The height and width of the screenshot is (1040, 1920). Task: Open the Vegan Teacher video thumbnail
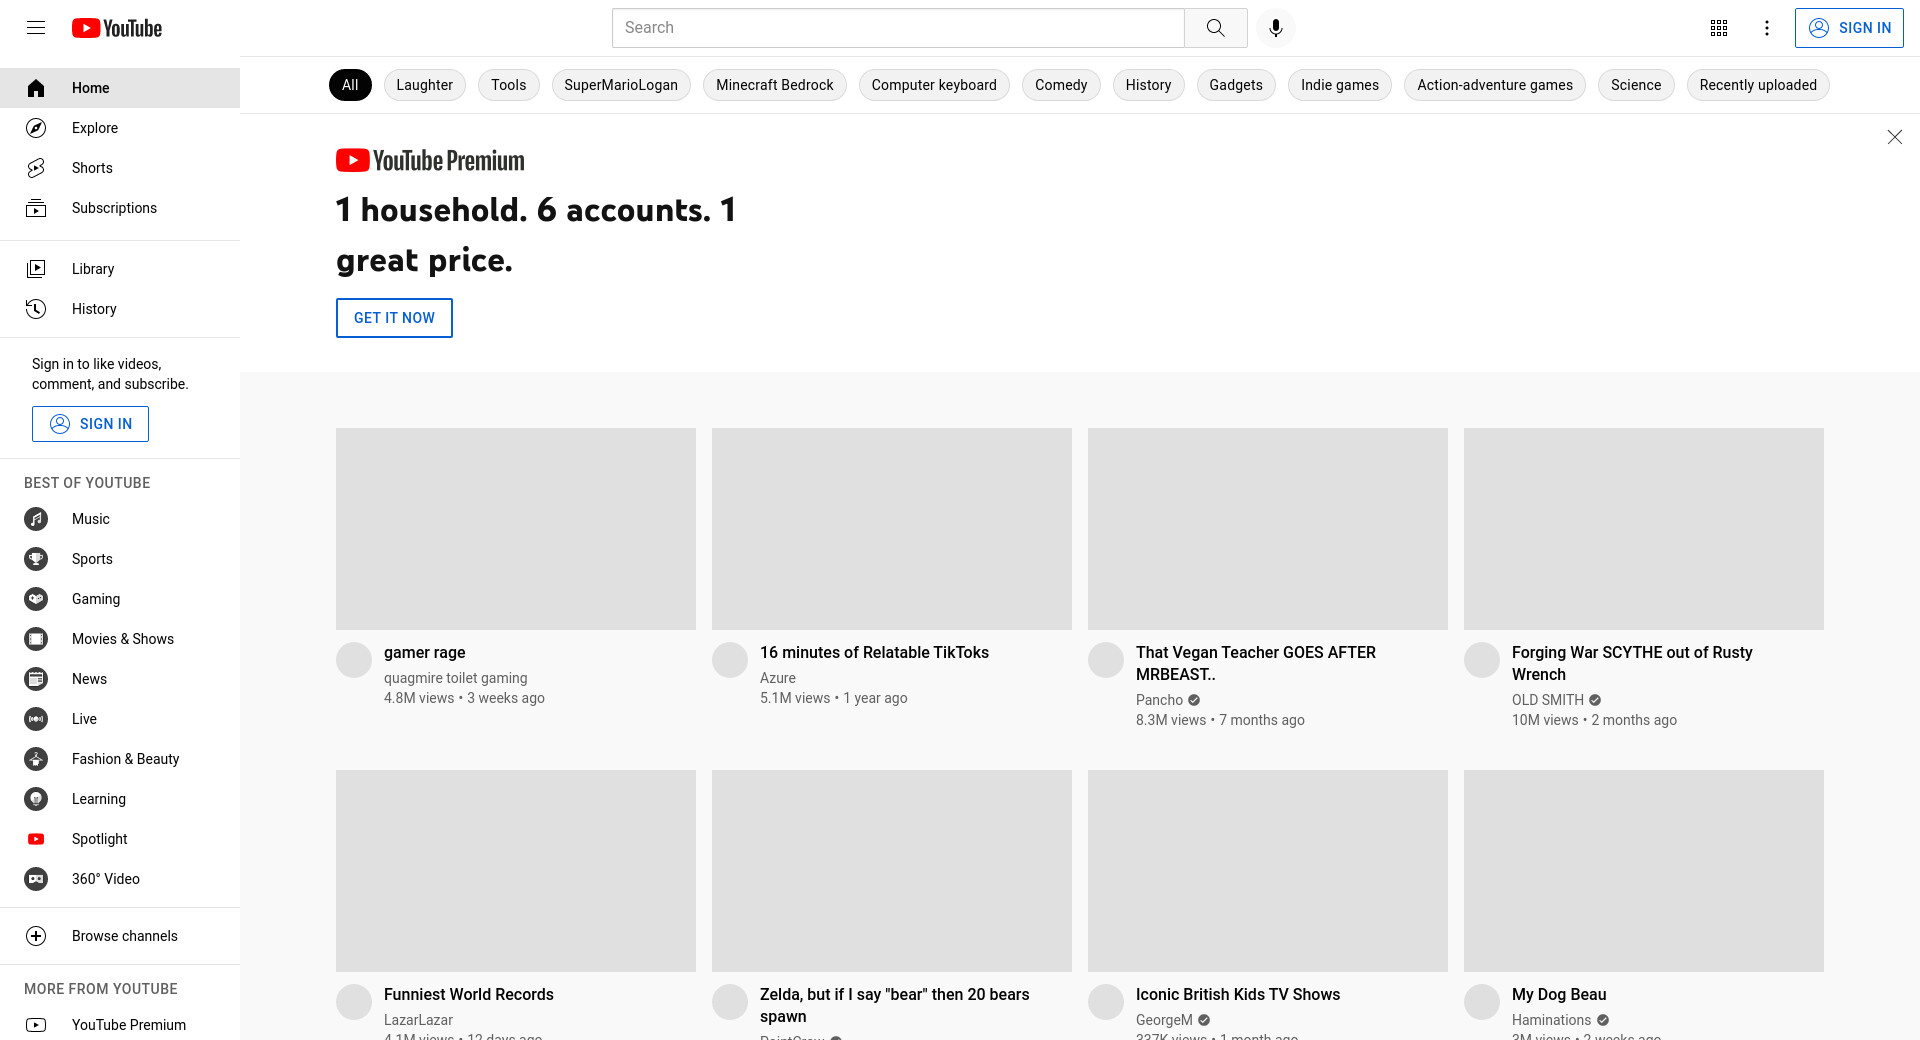[x=1268, y=529]
